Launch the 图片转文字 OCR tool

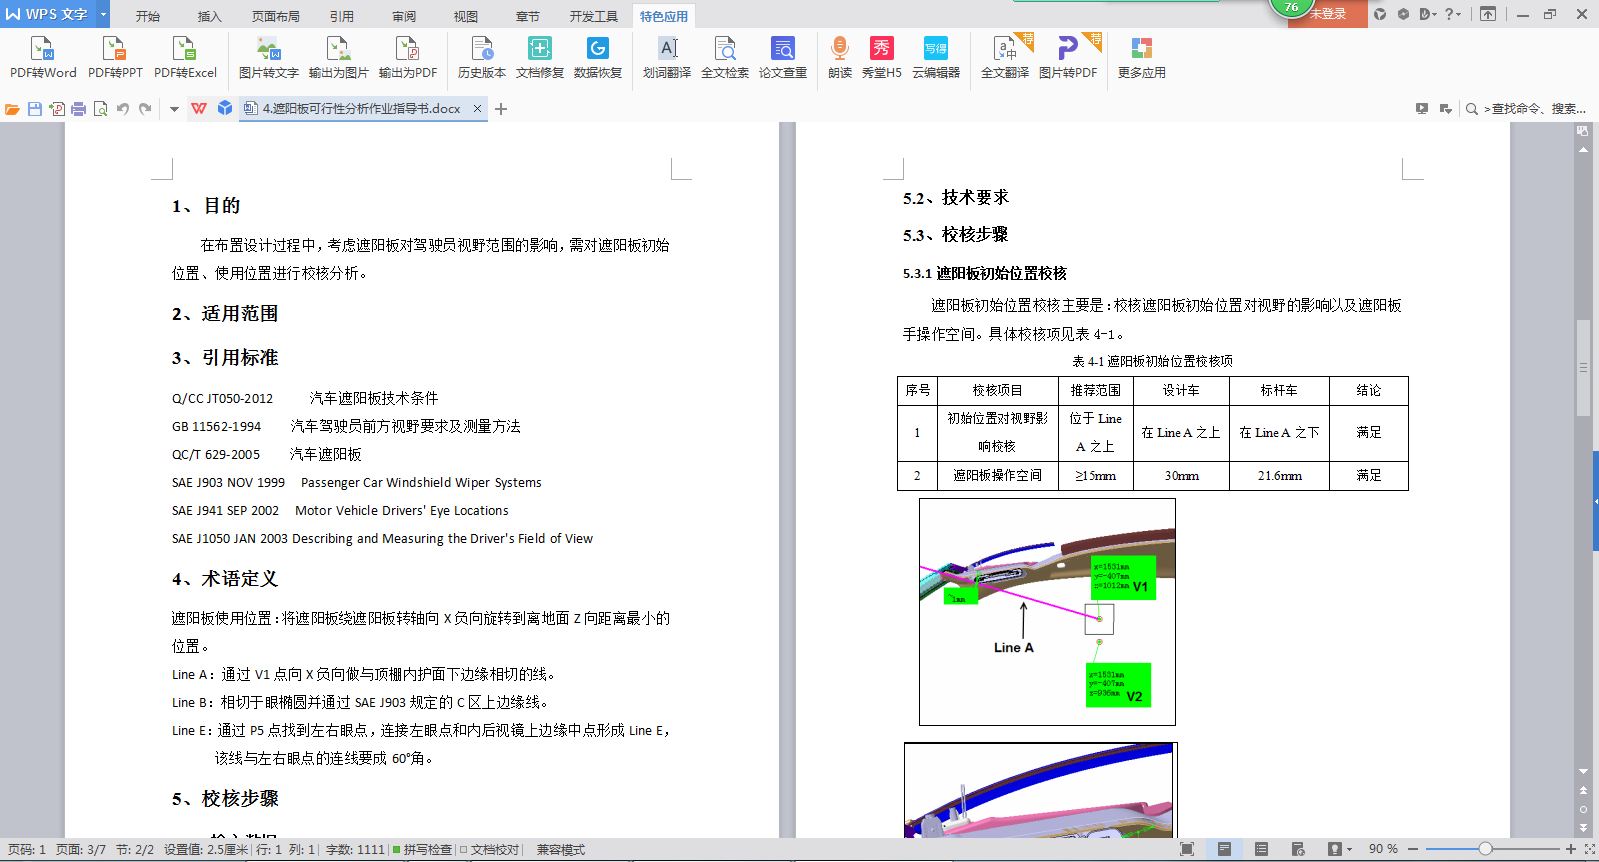(268, 57)
